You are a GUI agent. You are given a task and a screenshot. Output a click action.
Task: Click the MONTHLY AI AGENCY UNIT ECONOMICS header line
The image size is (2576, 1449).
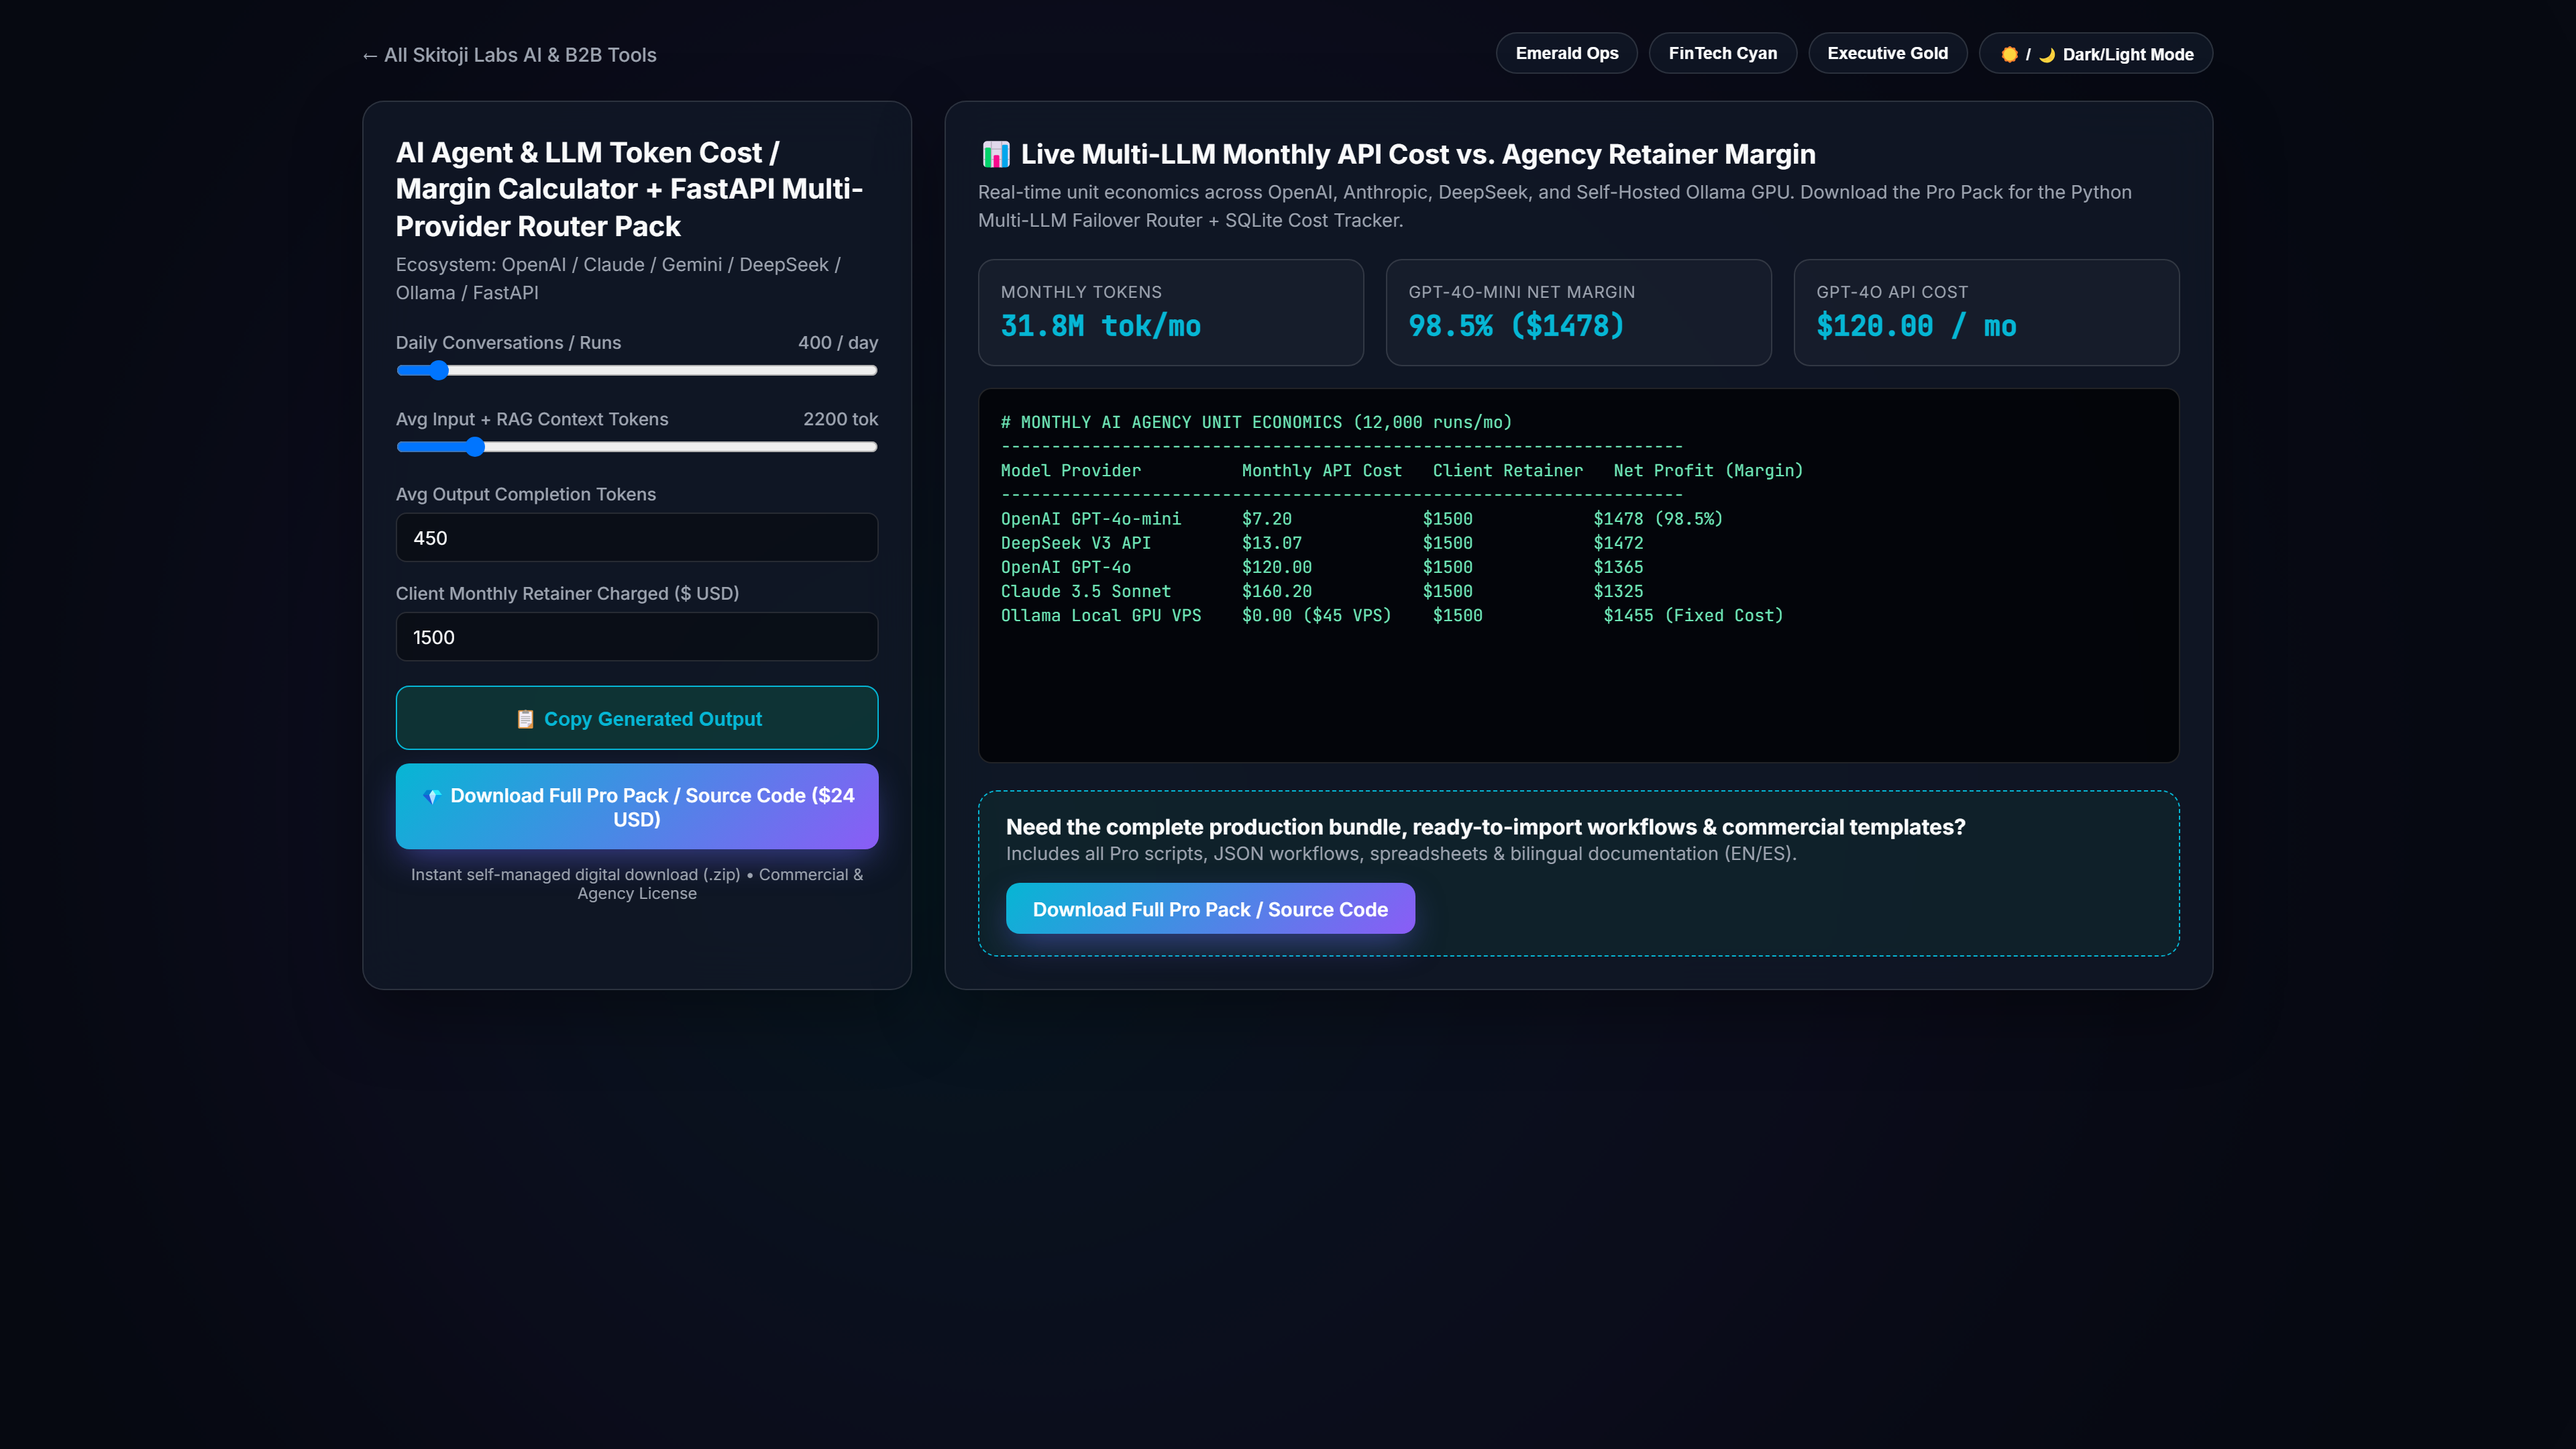tap(1256, 423)
